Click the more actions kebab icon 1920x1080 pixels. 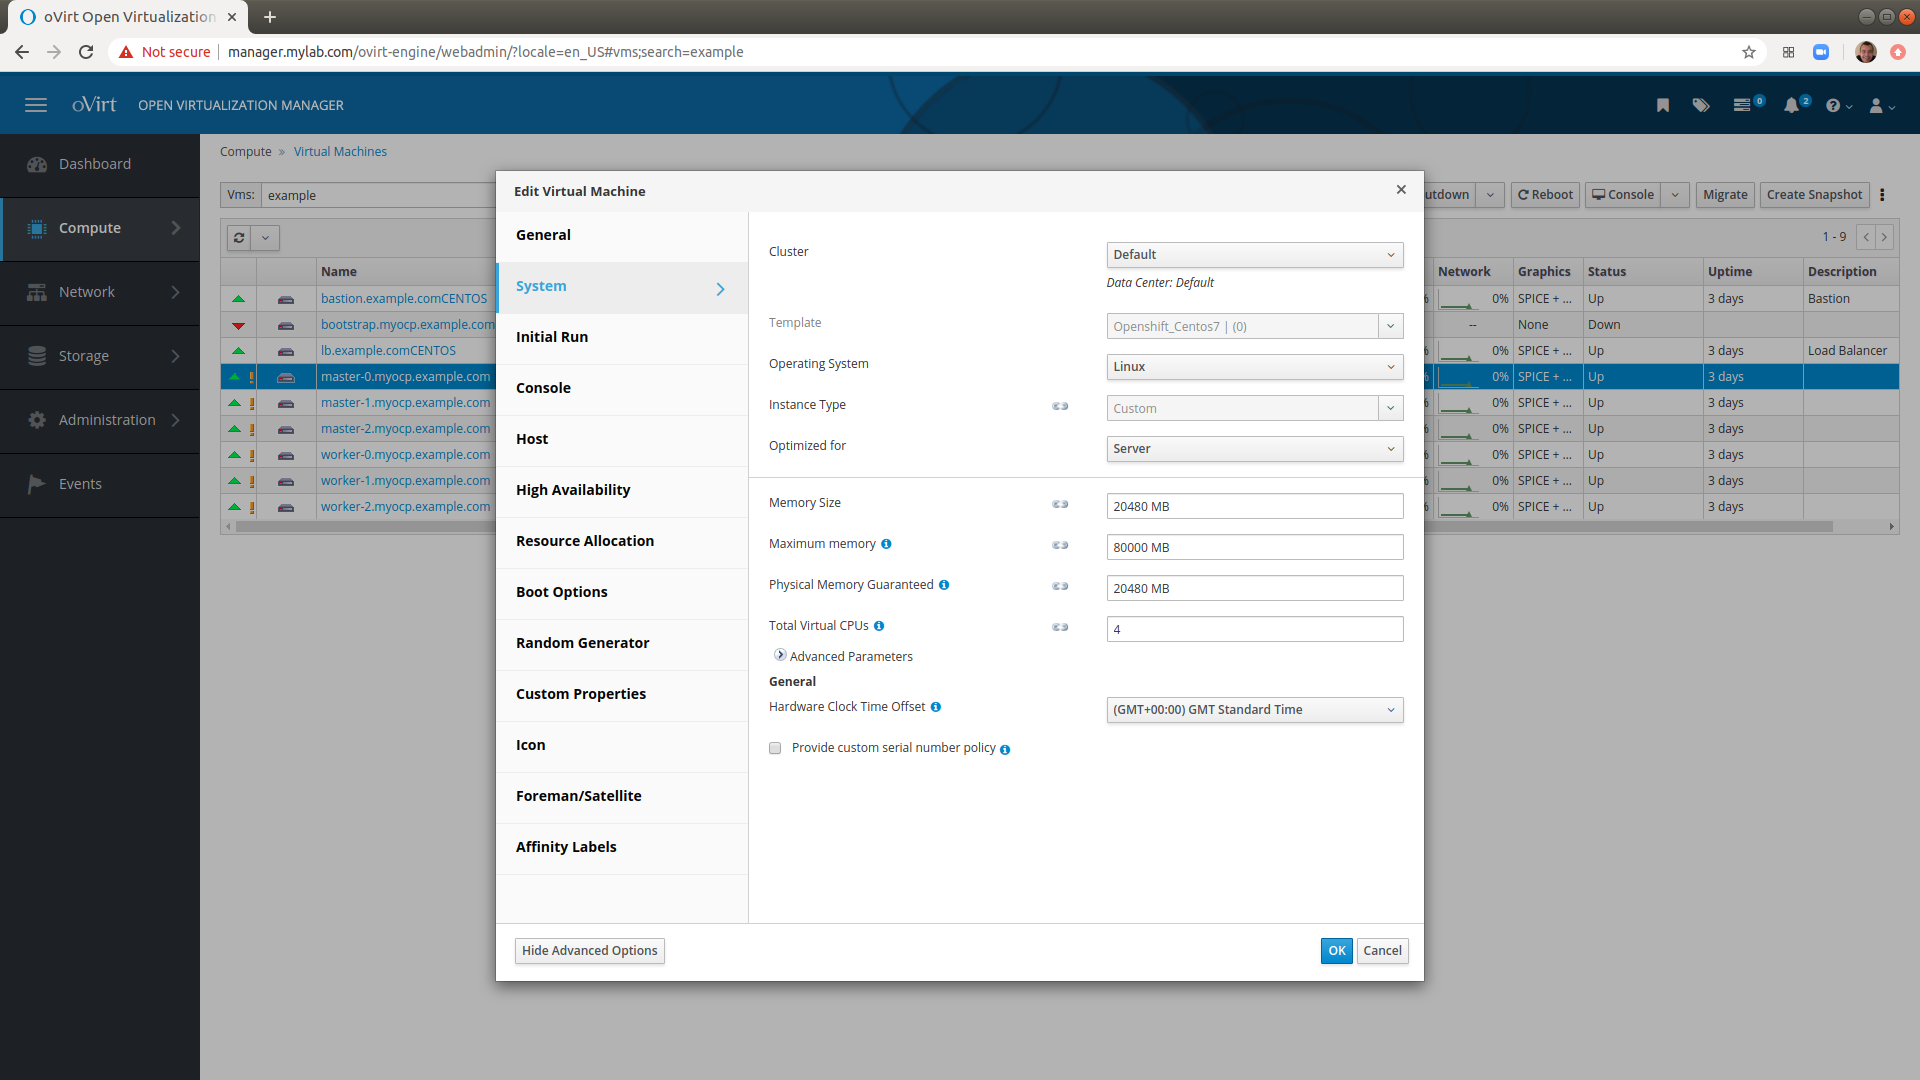[x=1882, y=195]
